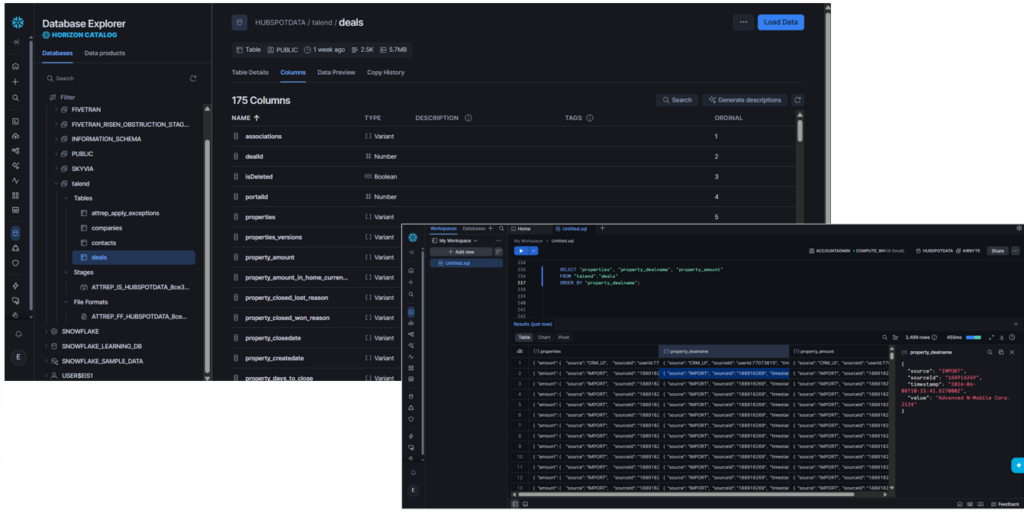
Task: Sort by the NAME column header
Action: tap(245, 118)
